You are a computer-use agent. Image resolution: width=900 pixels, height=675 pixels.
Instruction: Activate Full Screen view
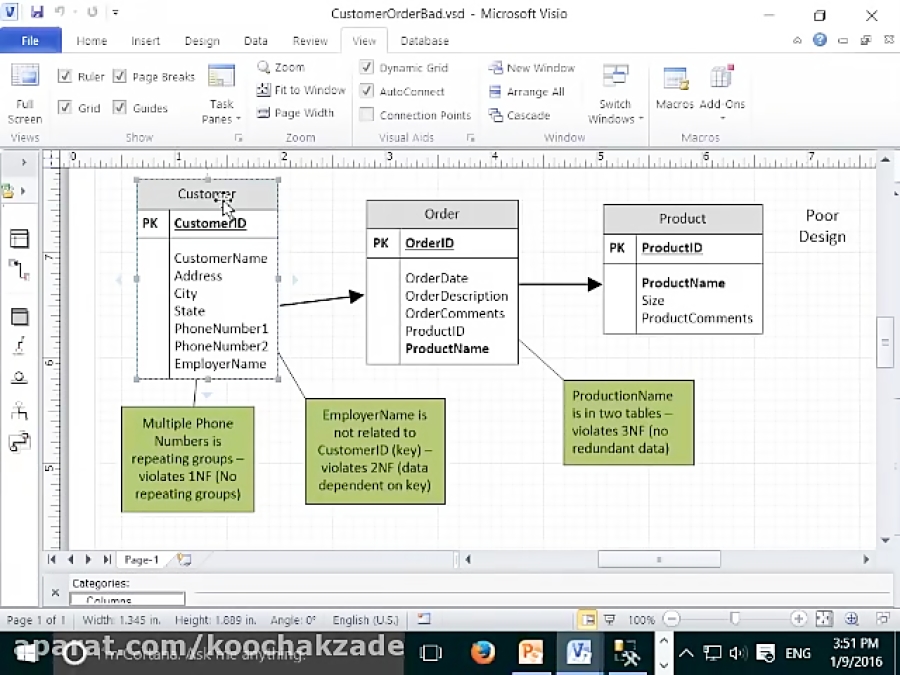[24, 90]
